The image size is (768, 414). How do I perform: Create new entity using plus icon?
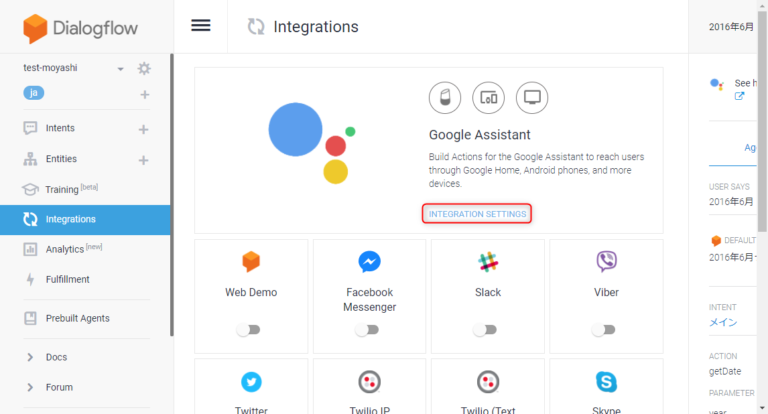(x=143, y=160)
